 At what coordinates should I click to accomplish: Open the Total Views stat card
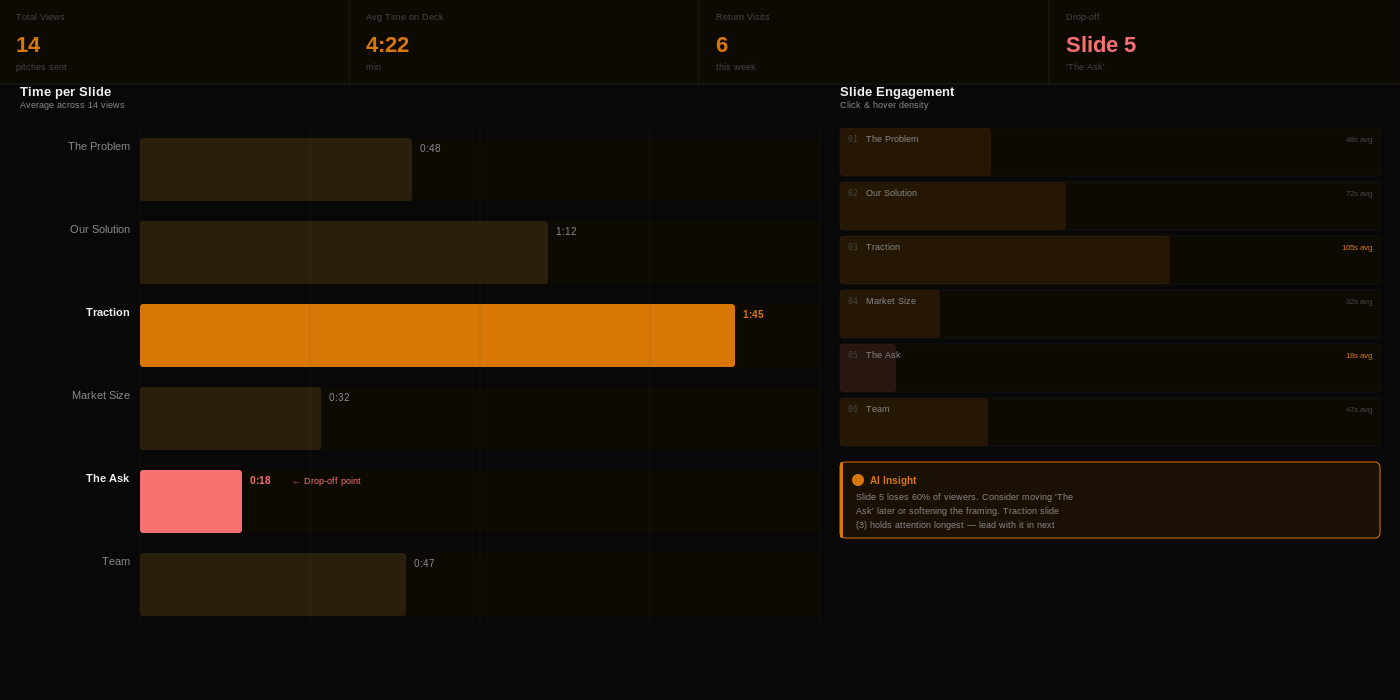[174, 42]
